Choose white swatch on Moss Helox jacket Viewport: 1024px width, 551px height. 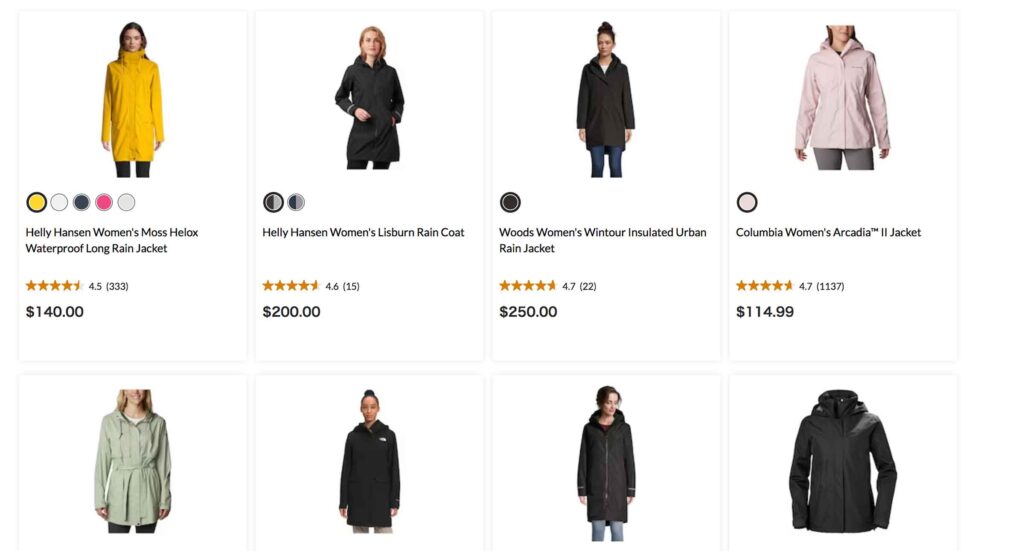coord(59,202)
